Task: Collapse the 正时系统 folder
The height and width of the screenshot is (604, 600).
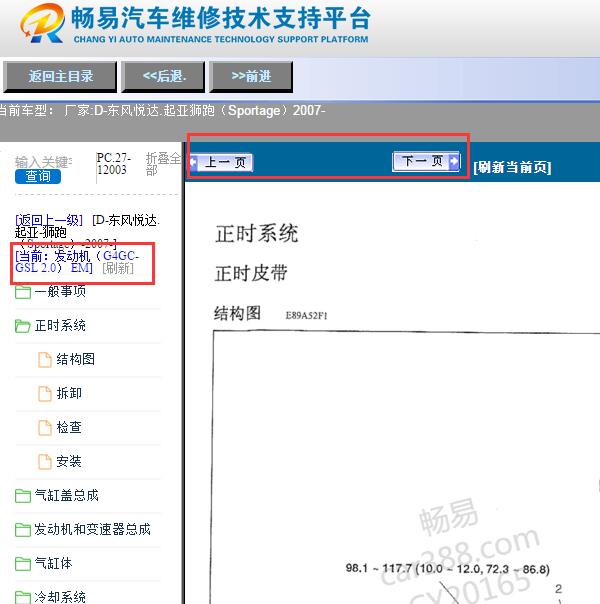Action: coord(60,325)
